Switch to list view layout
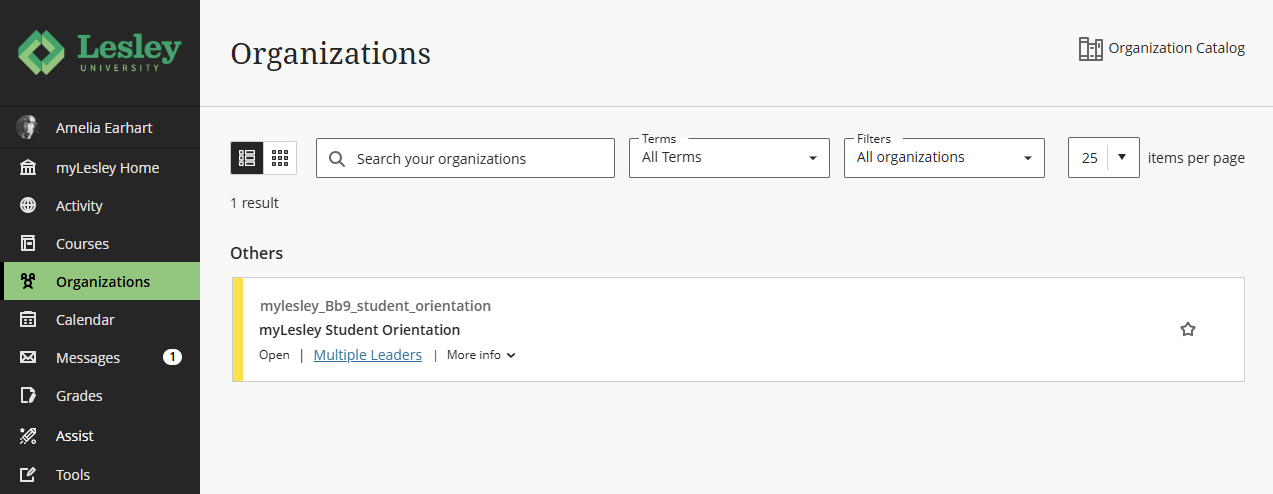The image size is (1273, 494). tap(247, 158)
